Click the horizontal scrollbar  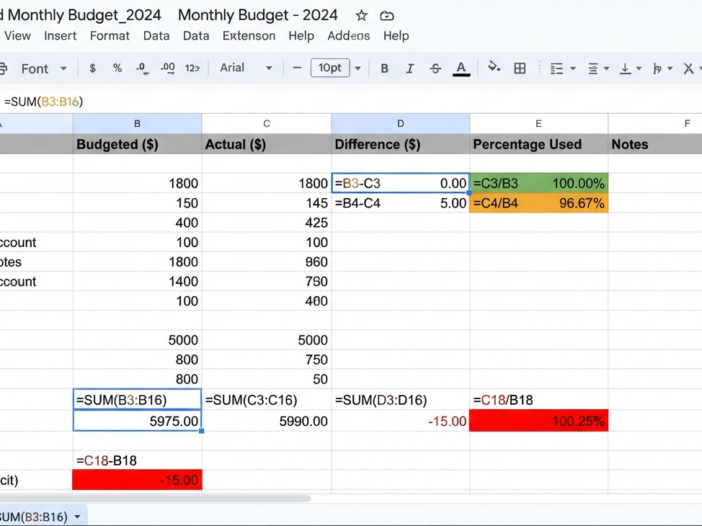point(154,498)
